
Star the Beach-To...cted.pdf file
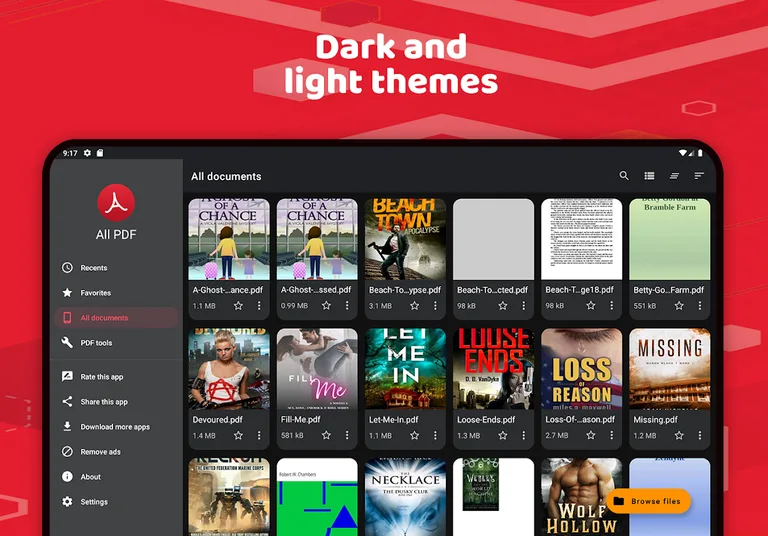pos(503,306)
